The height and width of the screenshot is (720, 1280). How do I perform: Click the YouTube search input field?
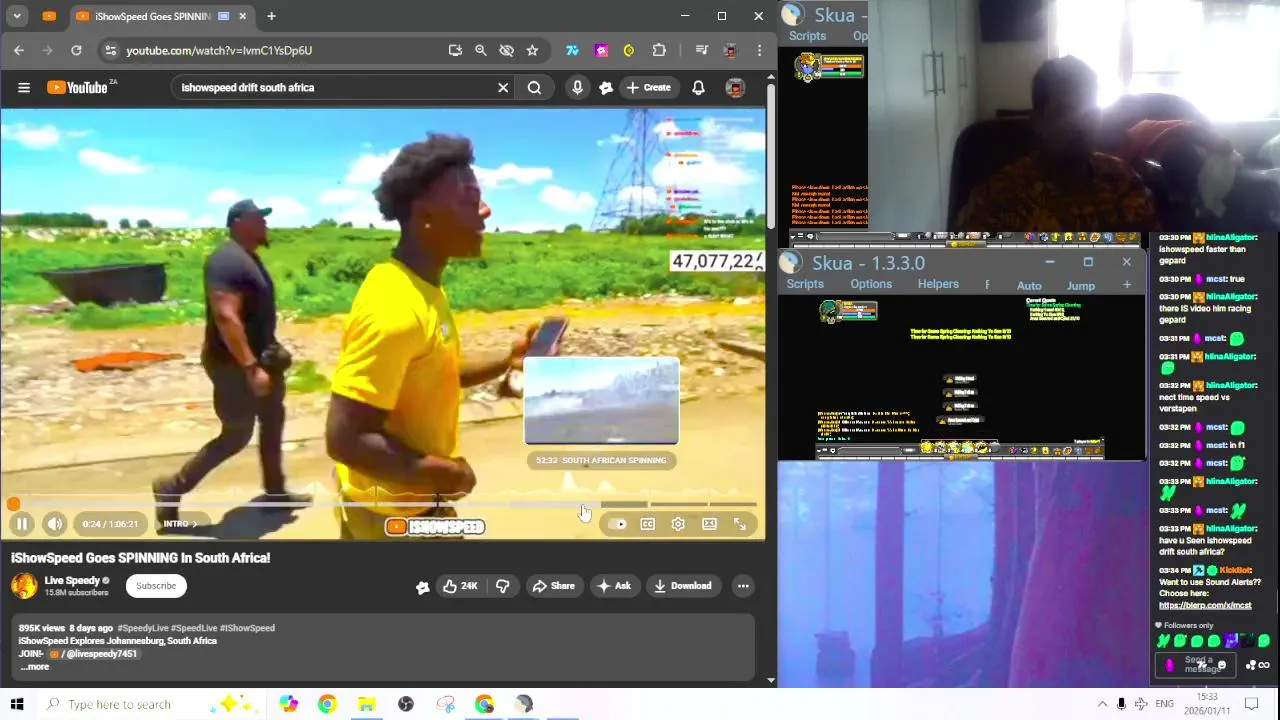[335, 87]
